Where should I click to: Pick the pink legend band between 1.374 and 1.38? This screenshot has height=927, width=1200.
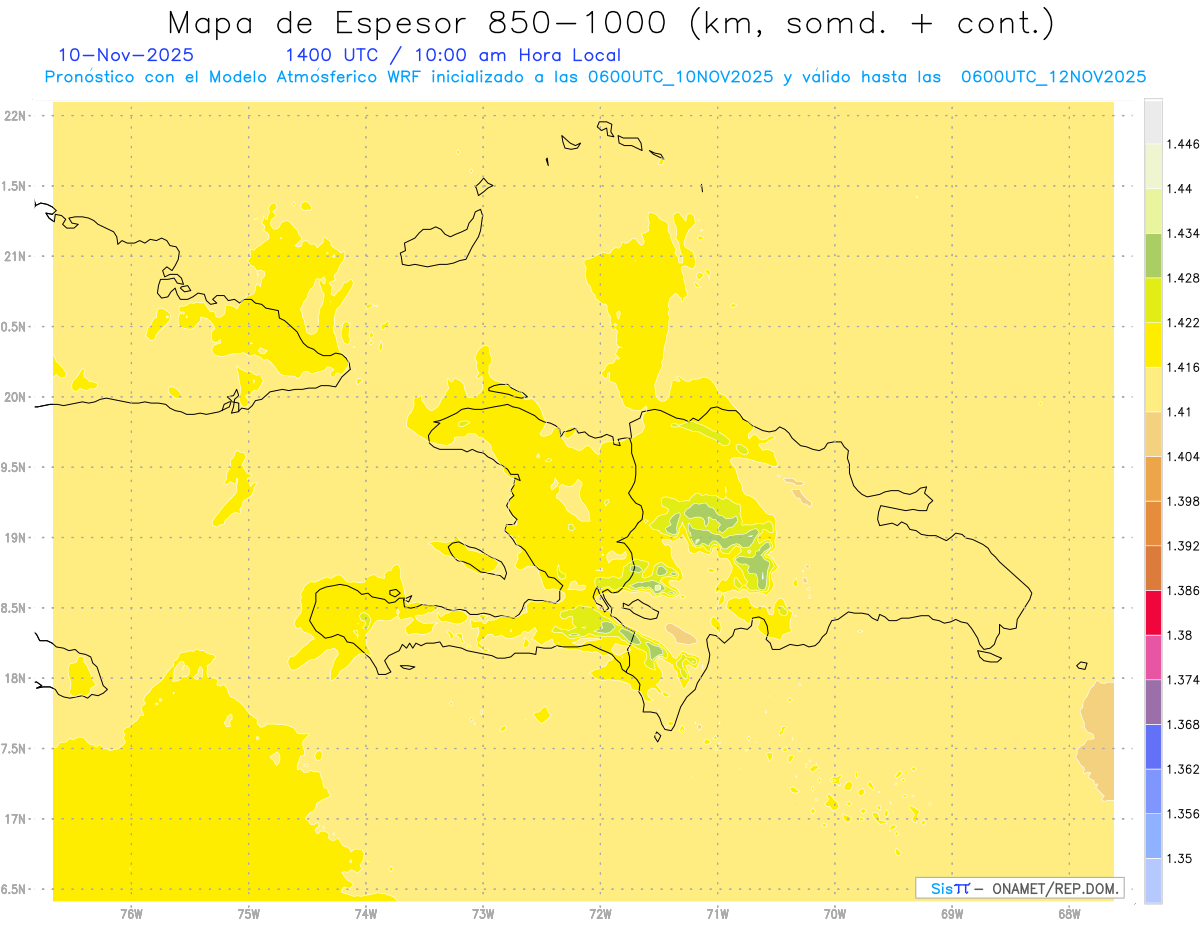[1153, 658]
